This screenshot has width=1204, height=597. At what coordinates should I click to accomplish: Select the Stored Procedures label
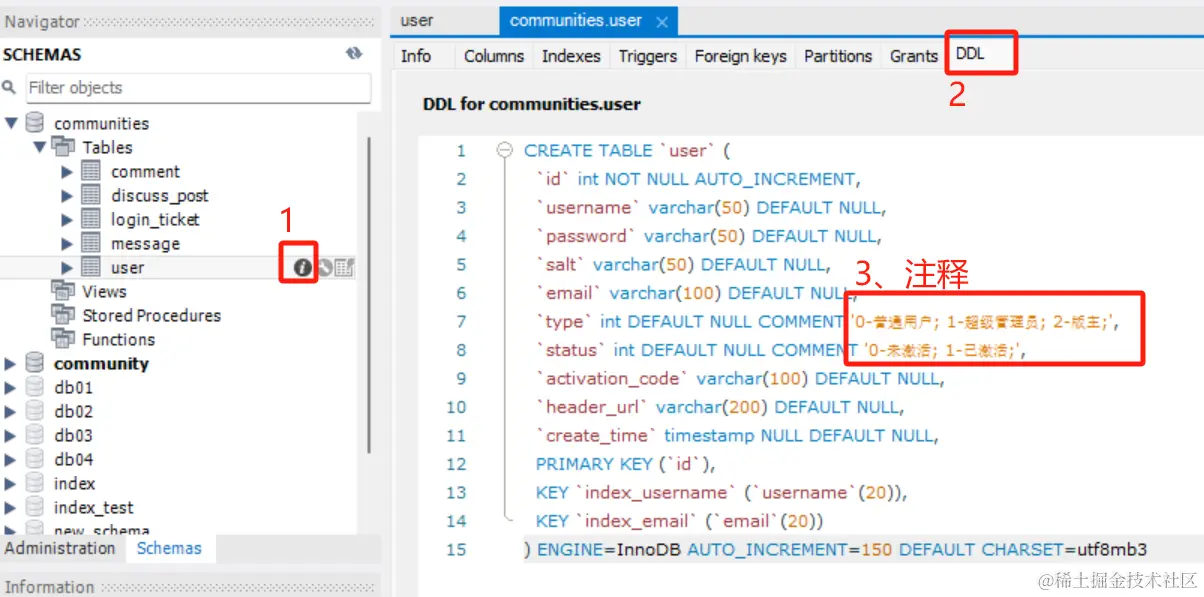(151, 315)
